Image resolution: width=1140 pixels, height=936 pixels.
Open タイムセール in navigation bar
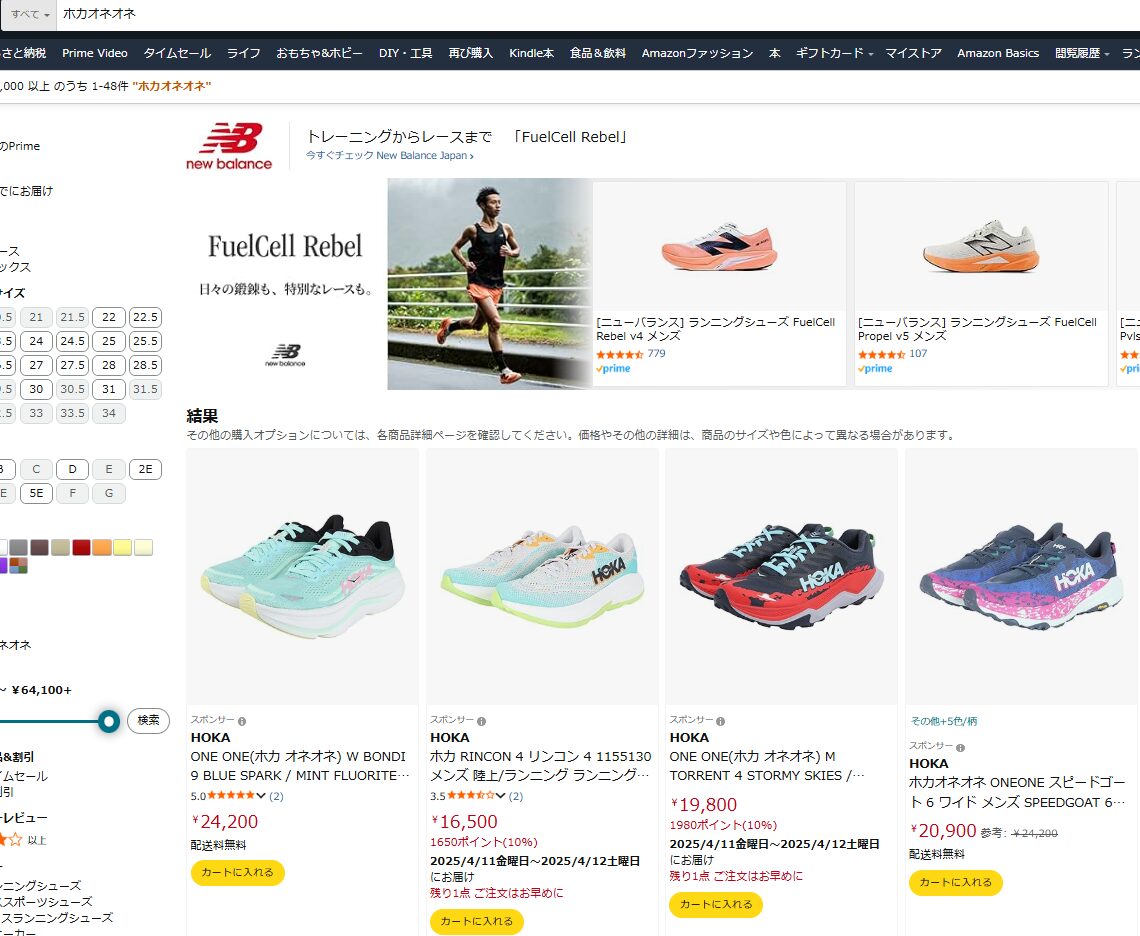(x=177, y=53)
